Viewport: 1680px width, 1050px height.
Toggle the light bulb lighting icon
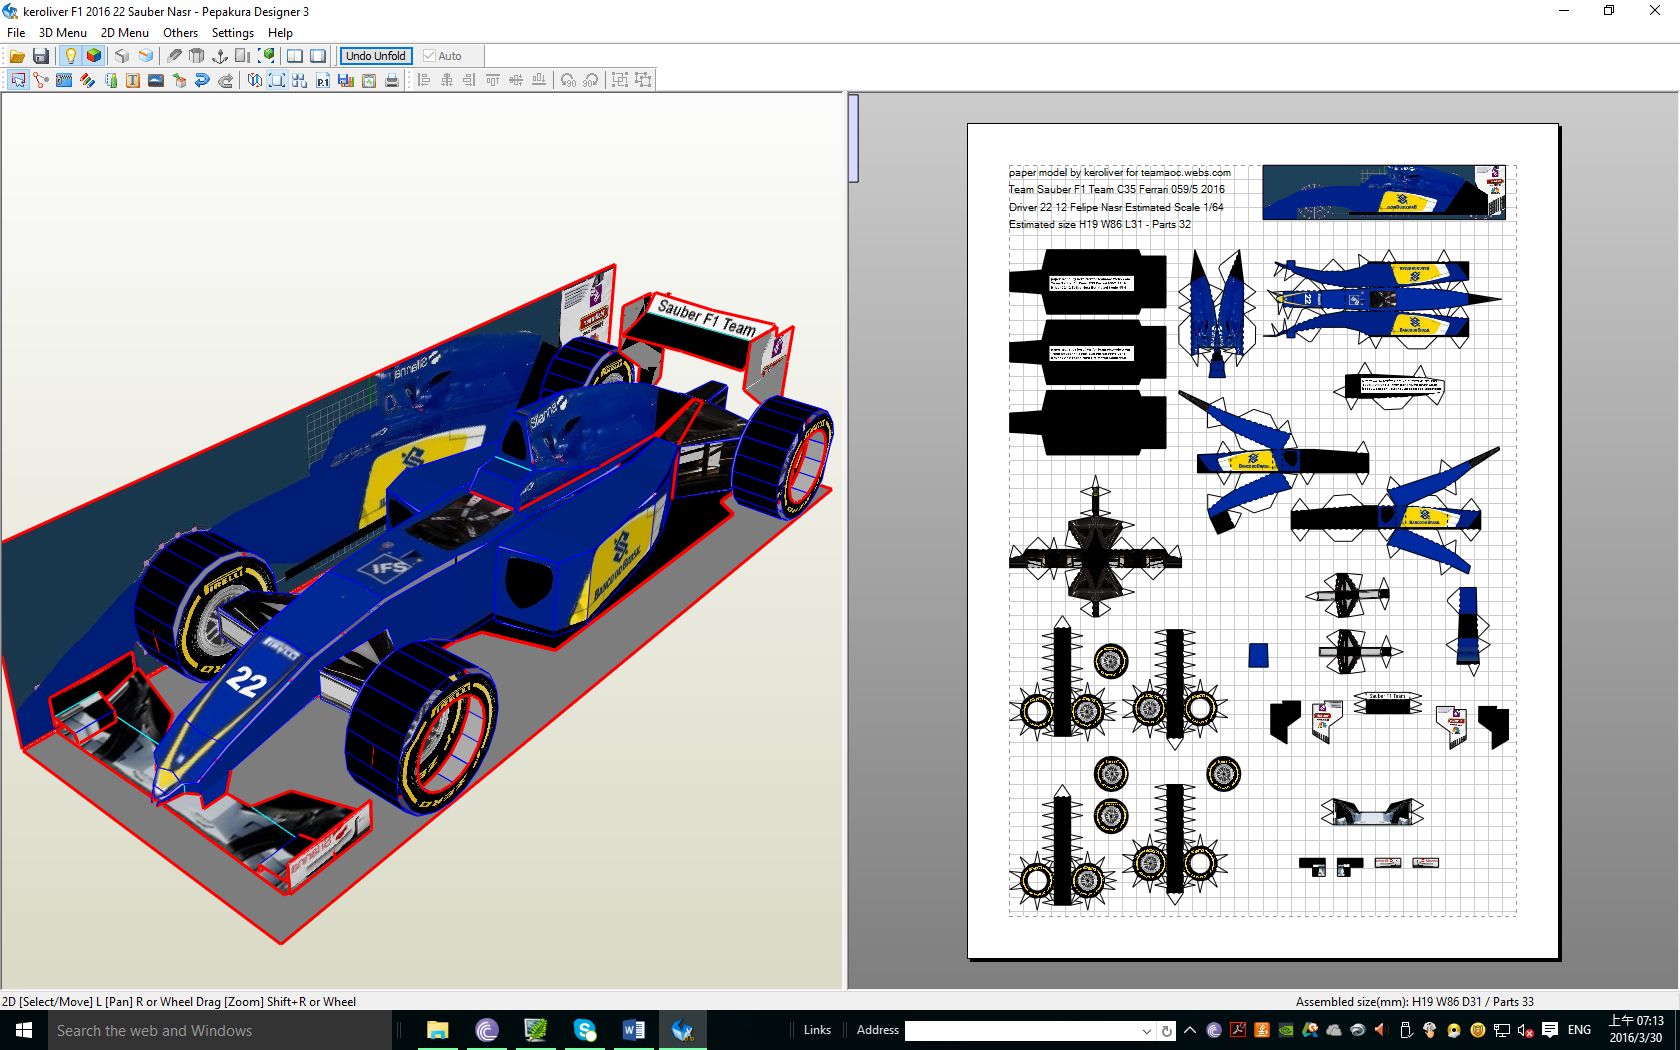pos(70,56)
